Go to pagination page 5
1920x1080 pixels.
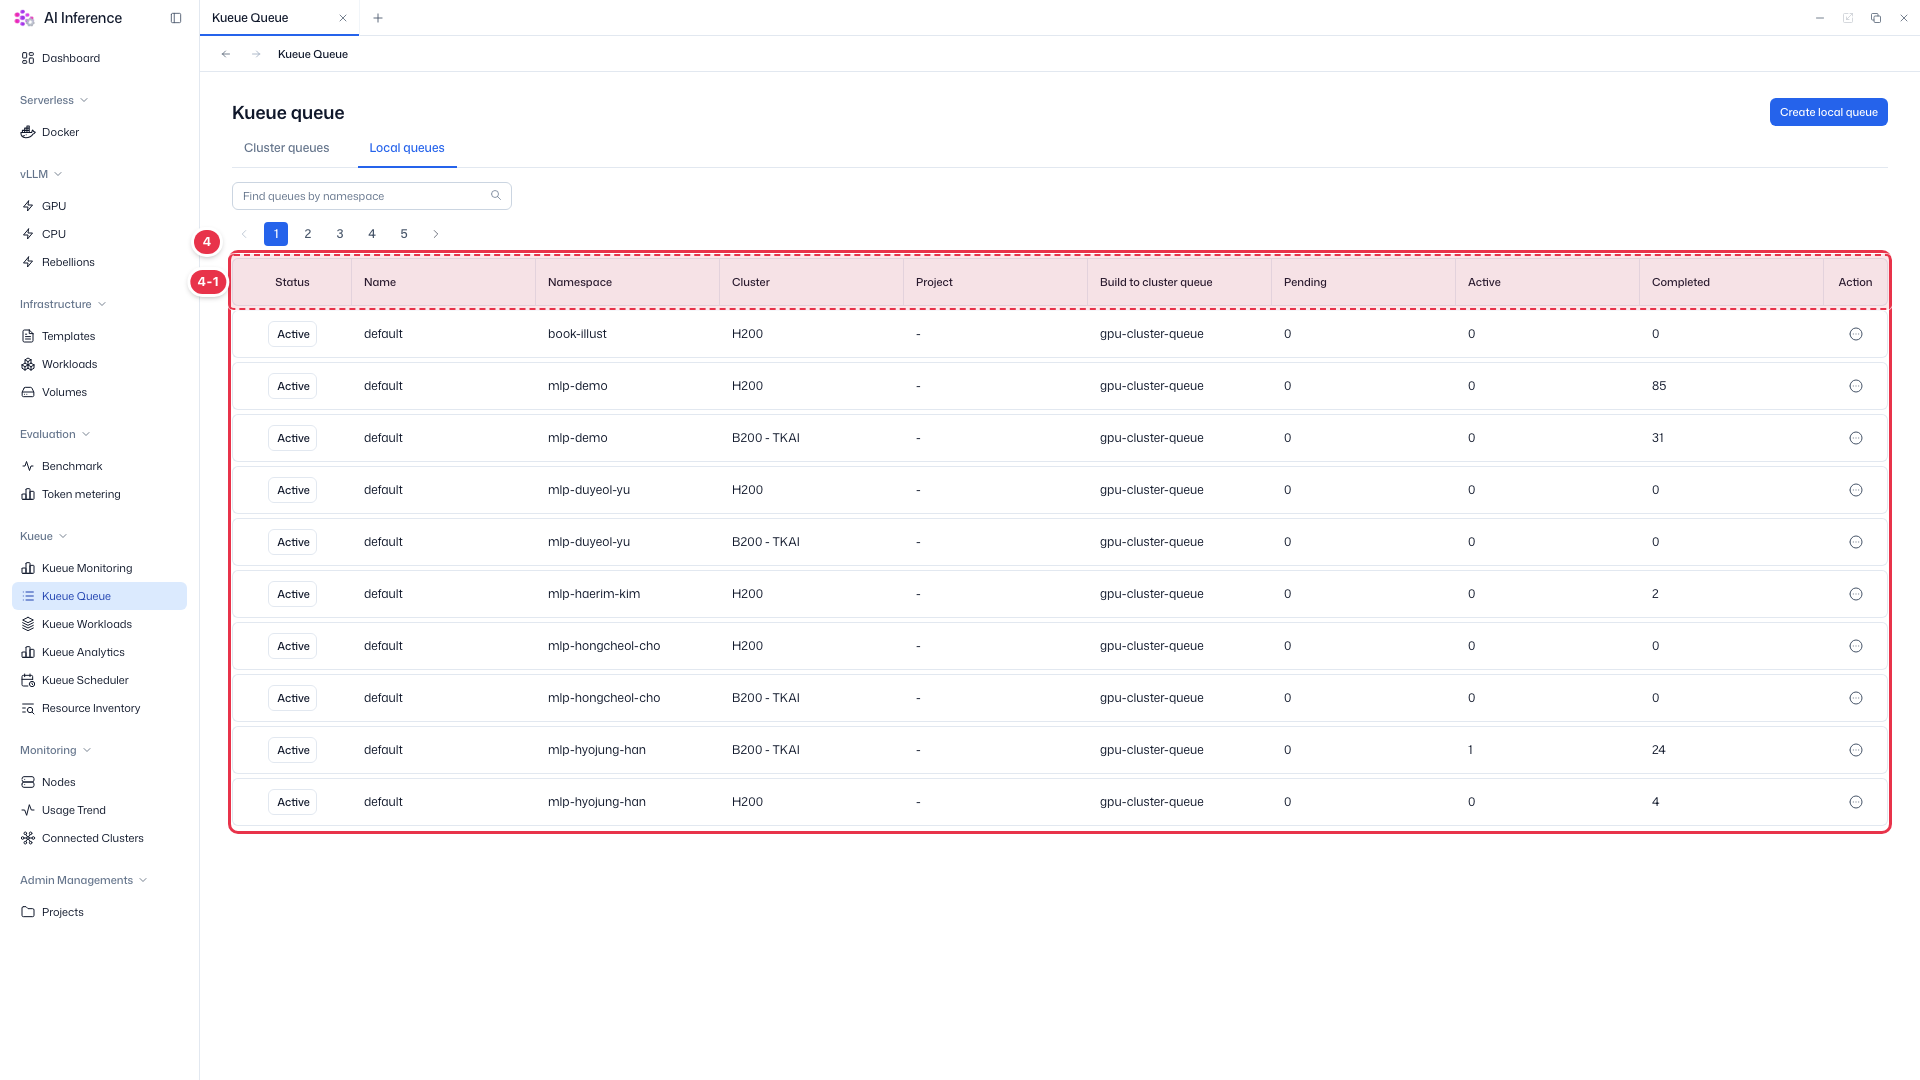(404, 234)
